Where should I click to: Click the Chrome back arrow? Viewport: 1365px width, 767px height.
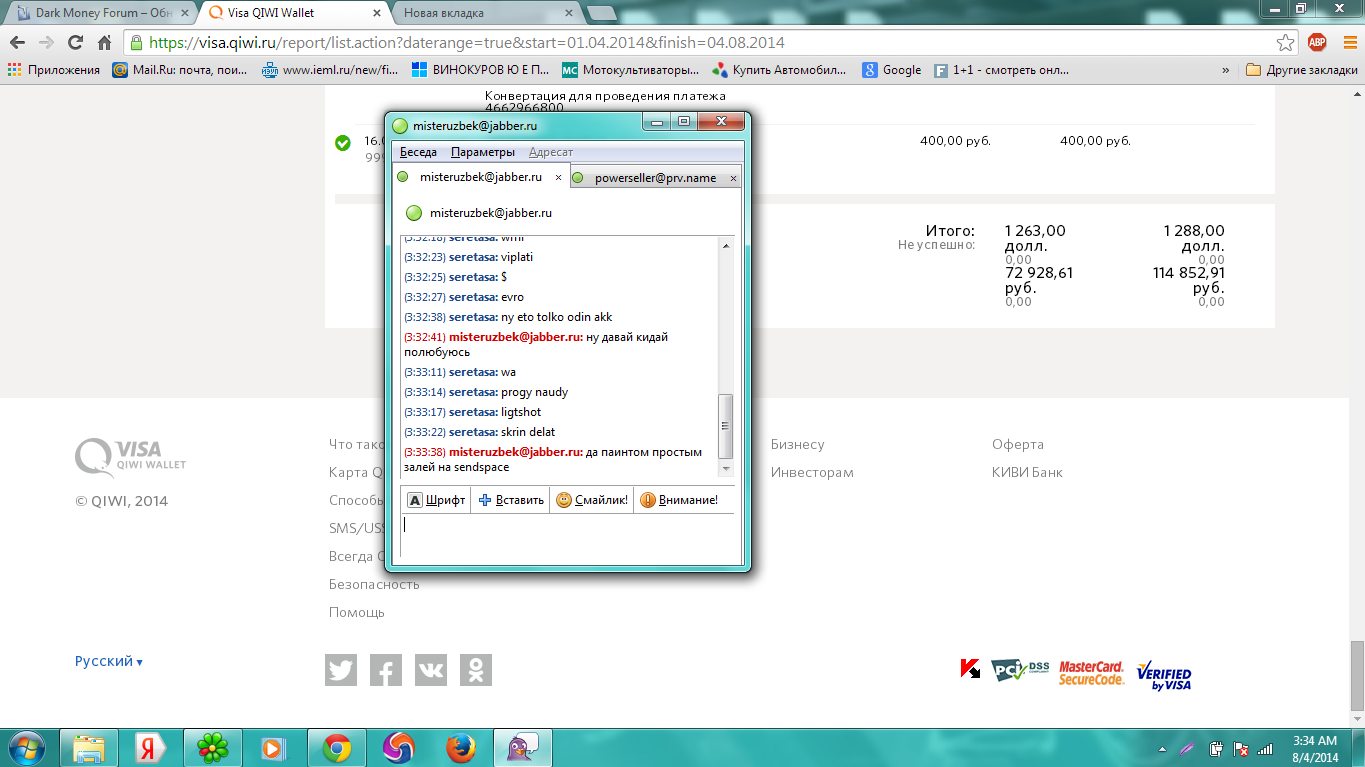click(x=17, y=43)
